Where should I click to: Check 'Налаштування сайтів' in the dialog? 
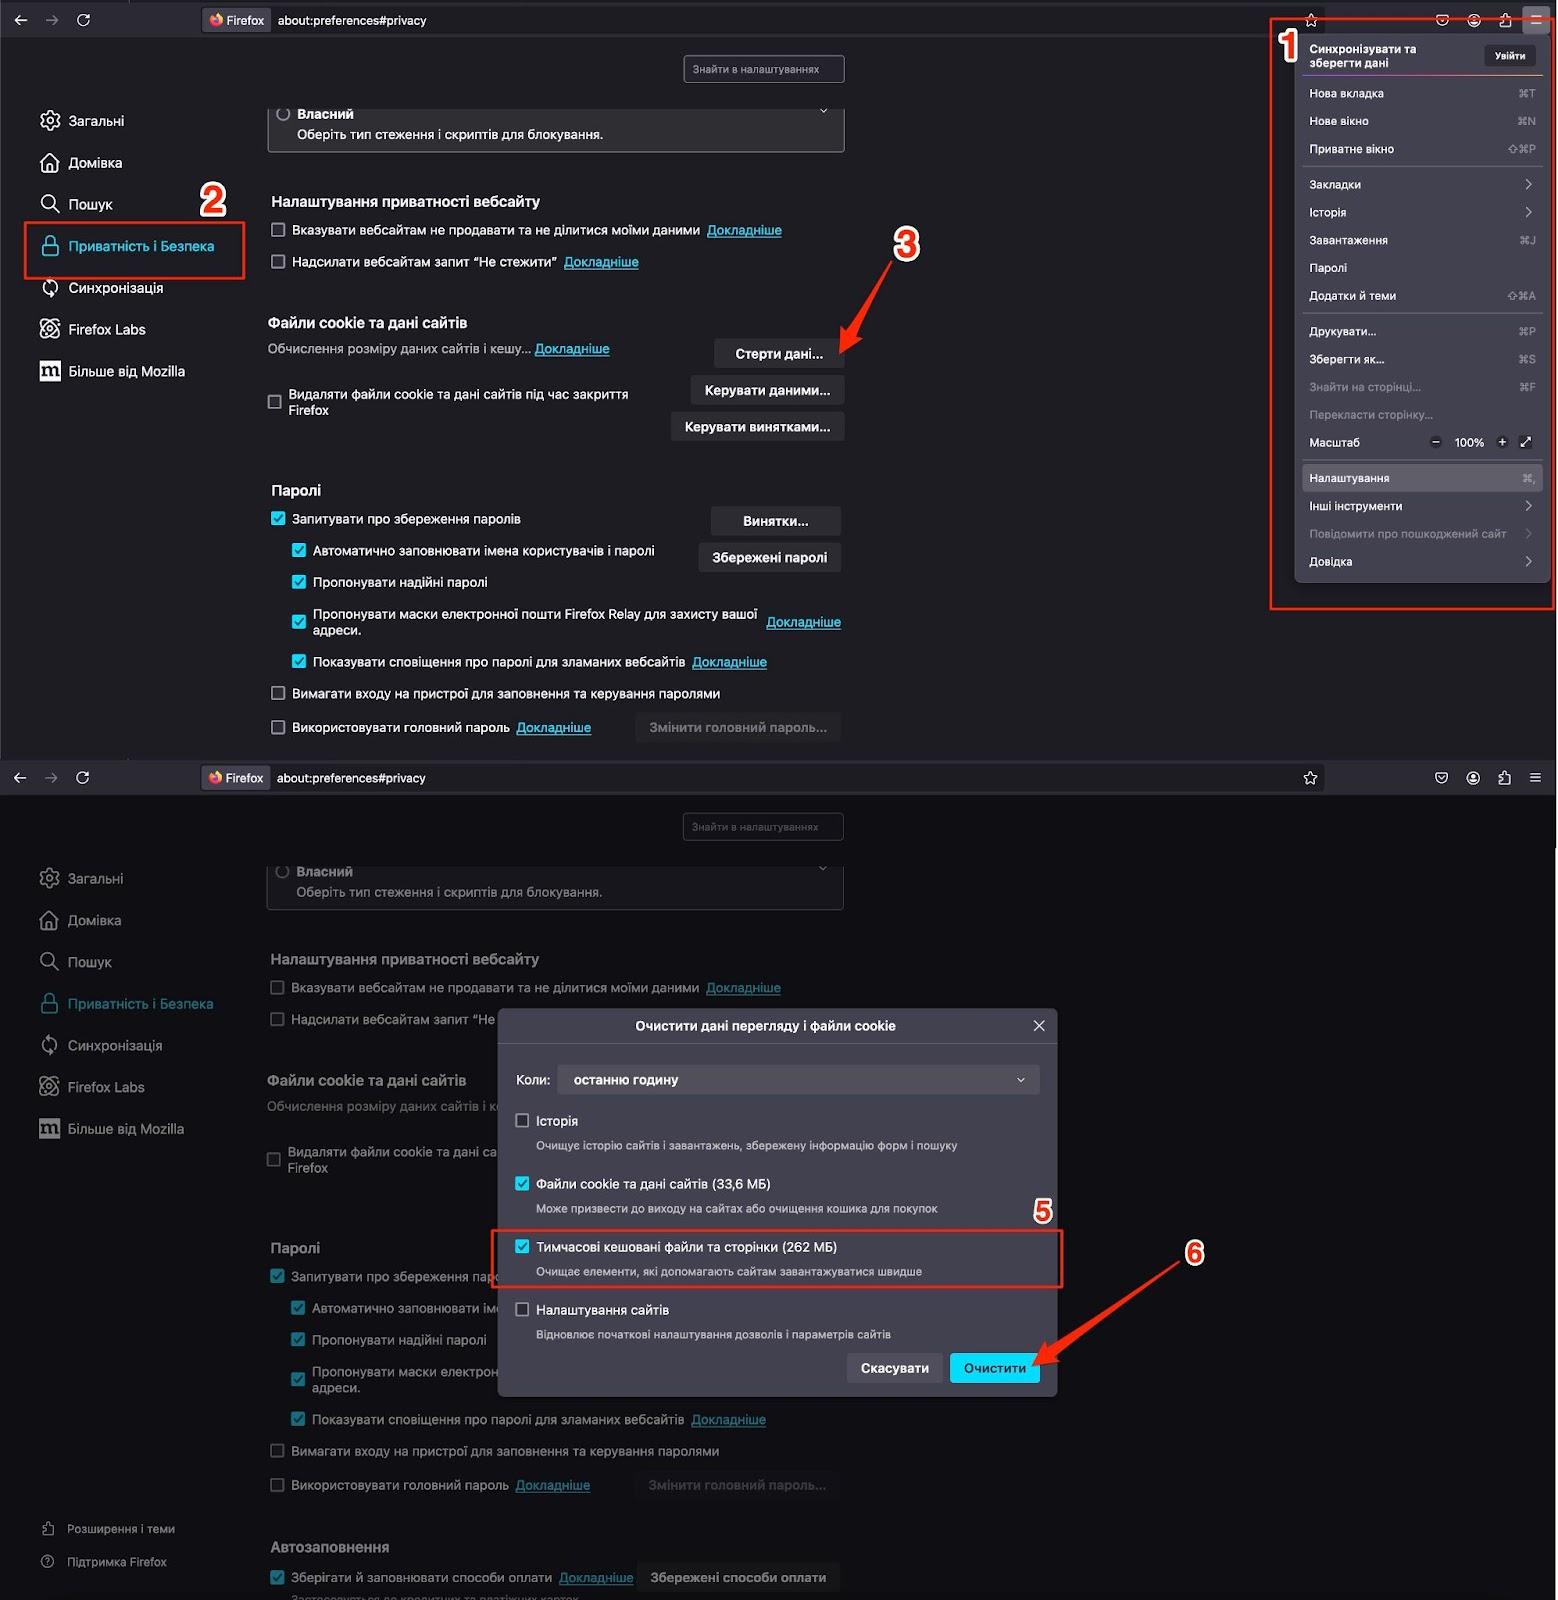[x=522, y=1310]
